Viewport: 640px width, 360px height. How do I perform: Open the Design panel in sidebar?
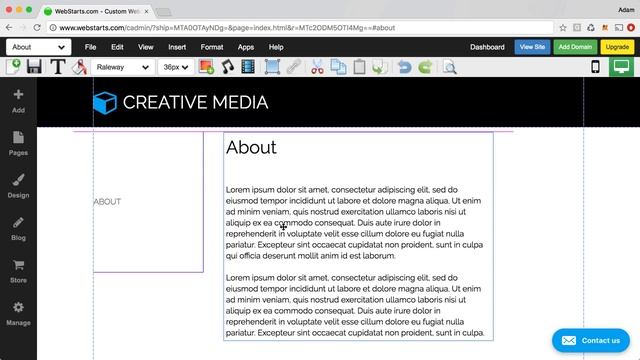coord(18,186)
